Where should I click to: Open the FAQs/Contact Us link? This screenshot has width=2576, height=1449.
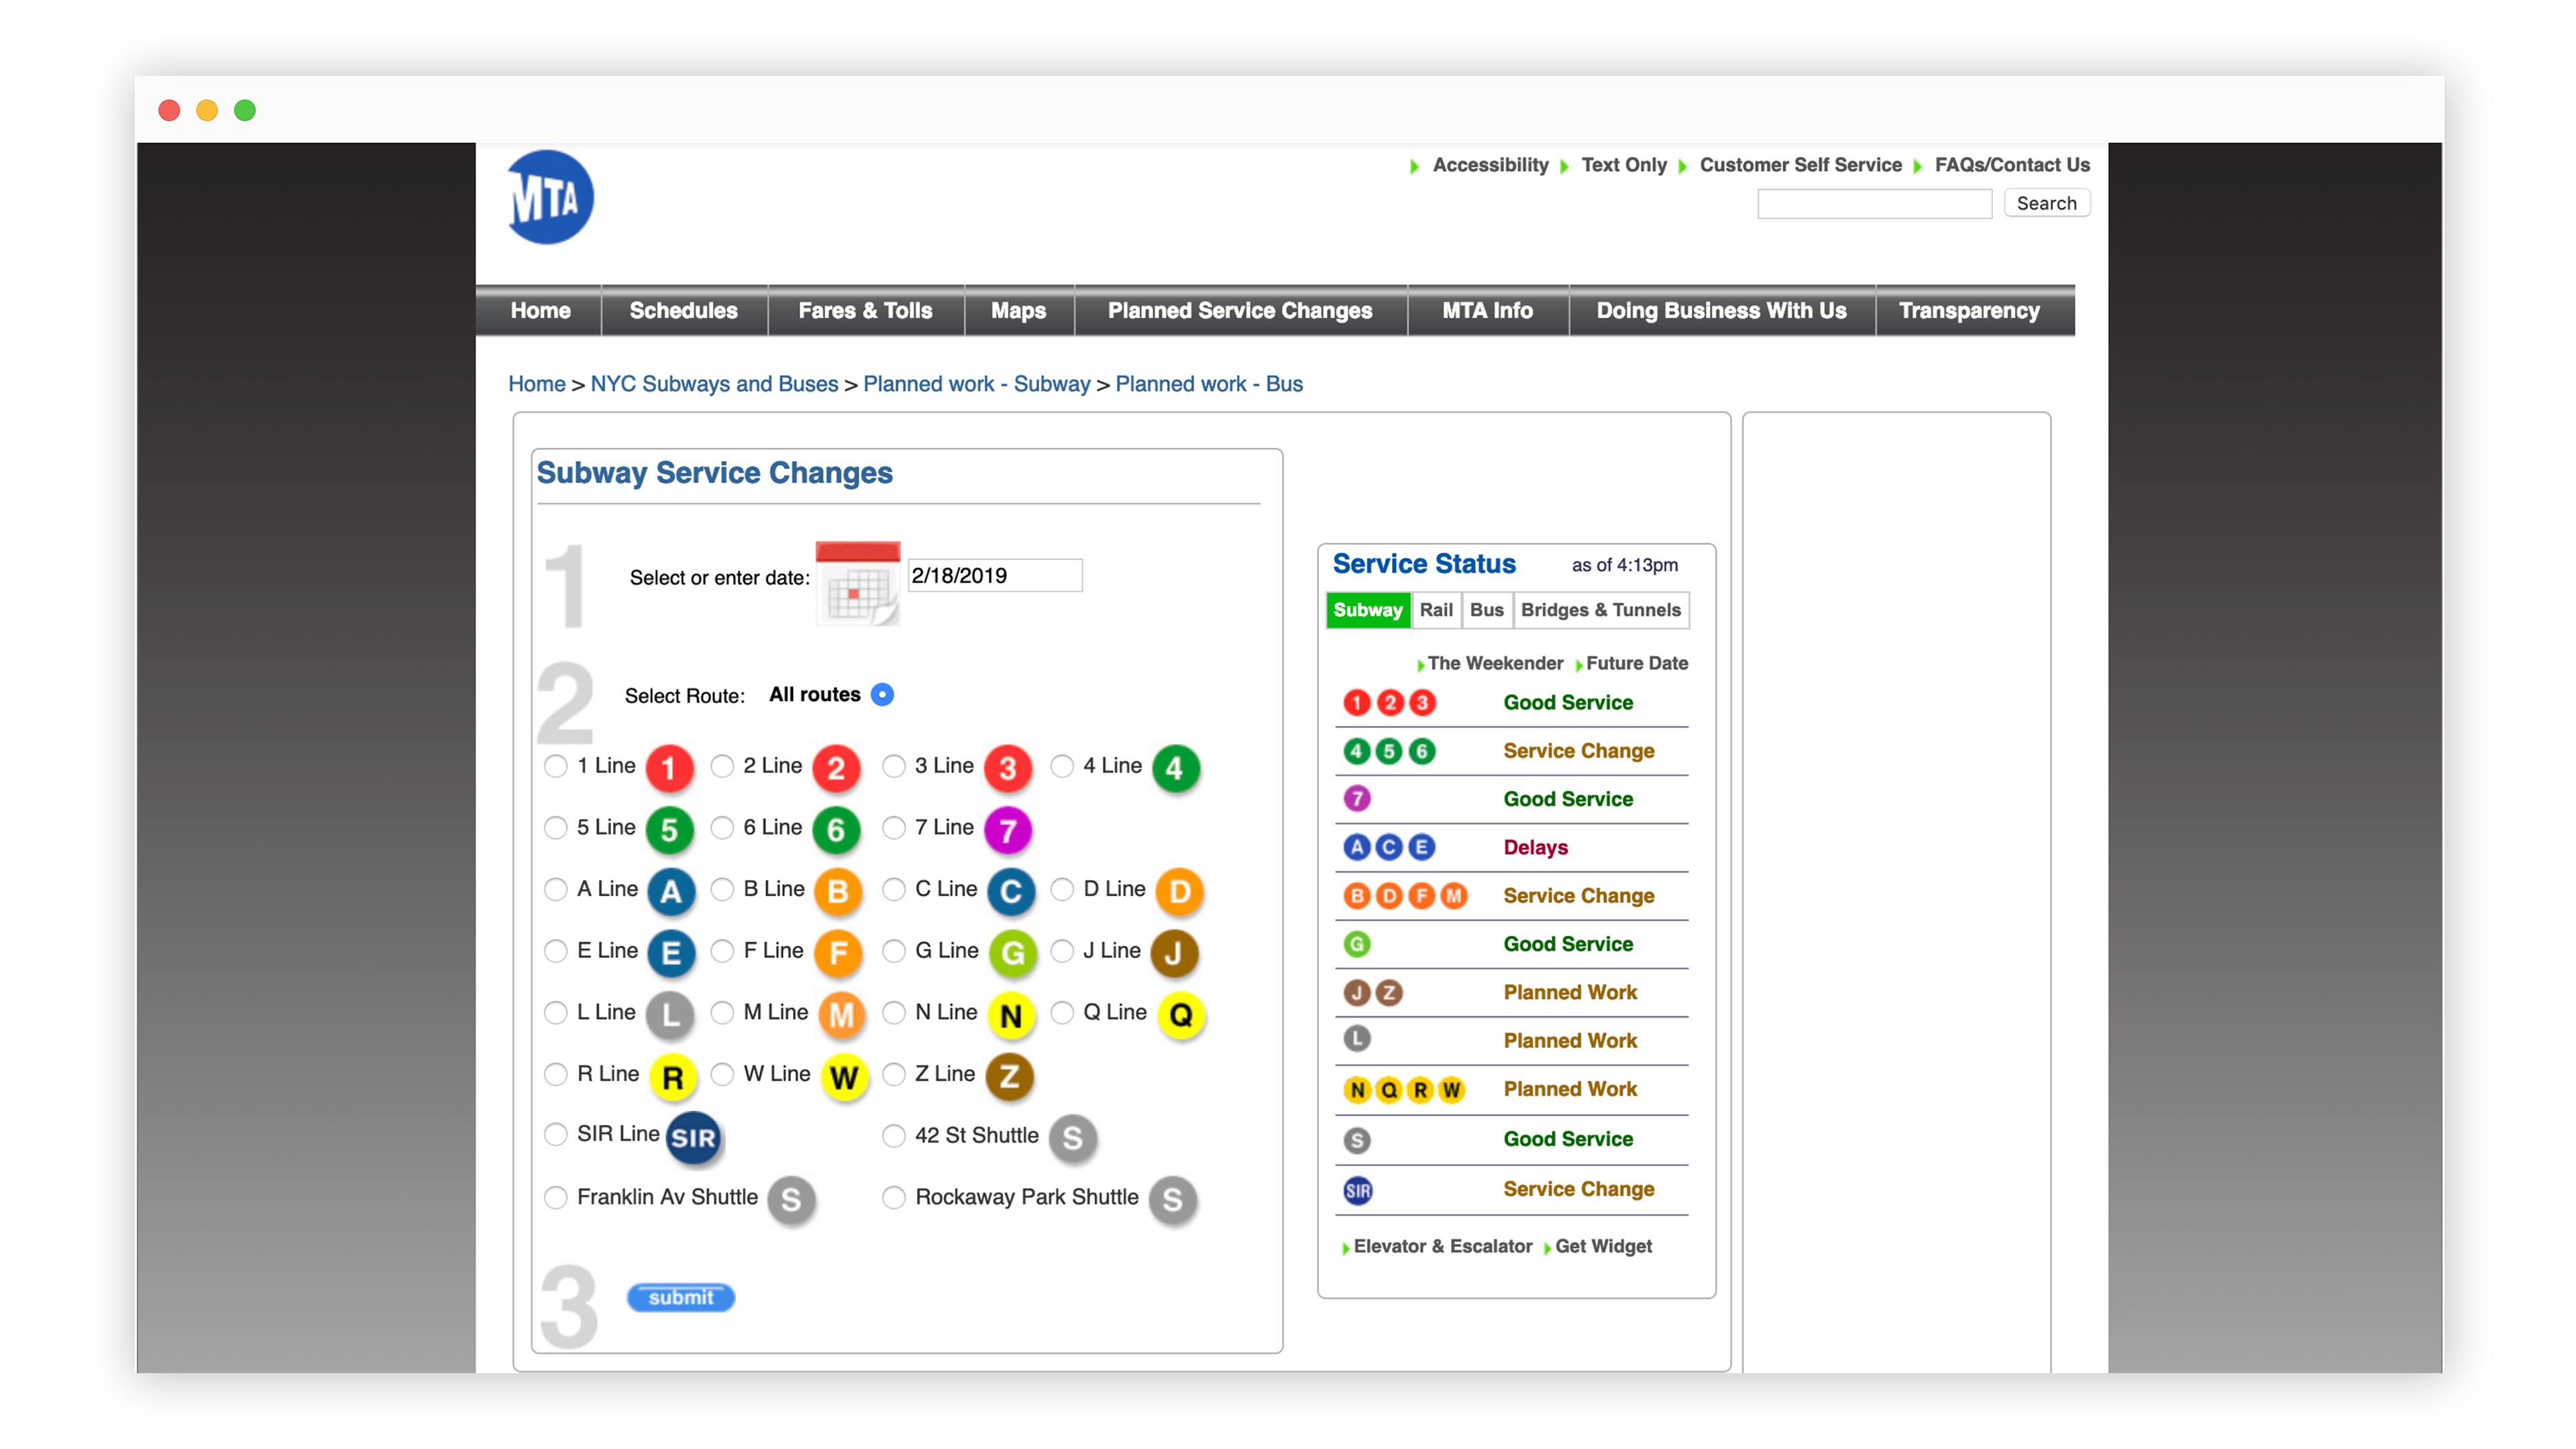coord(2012,165)
